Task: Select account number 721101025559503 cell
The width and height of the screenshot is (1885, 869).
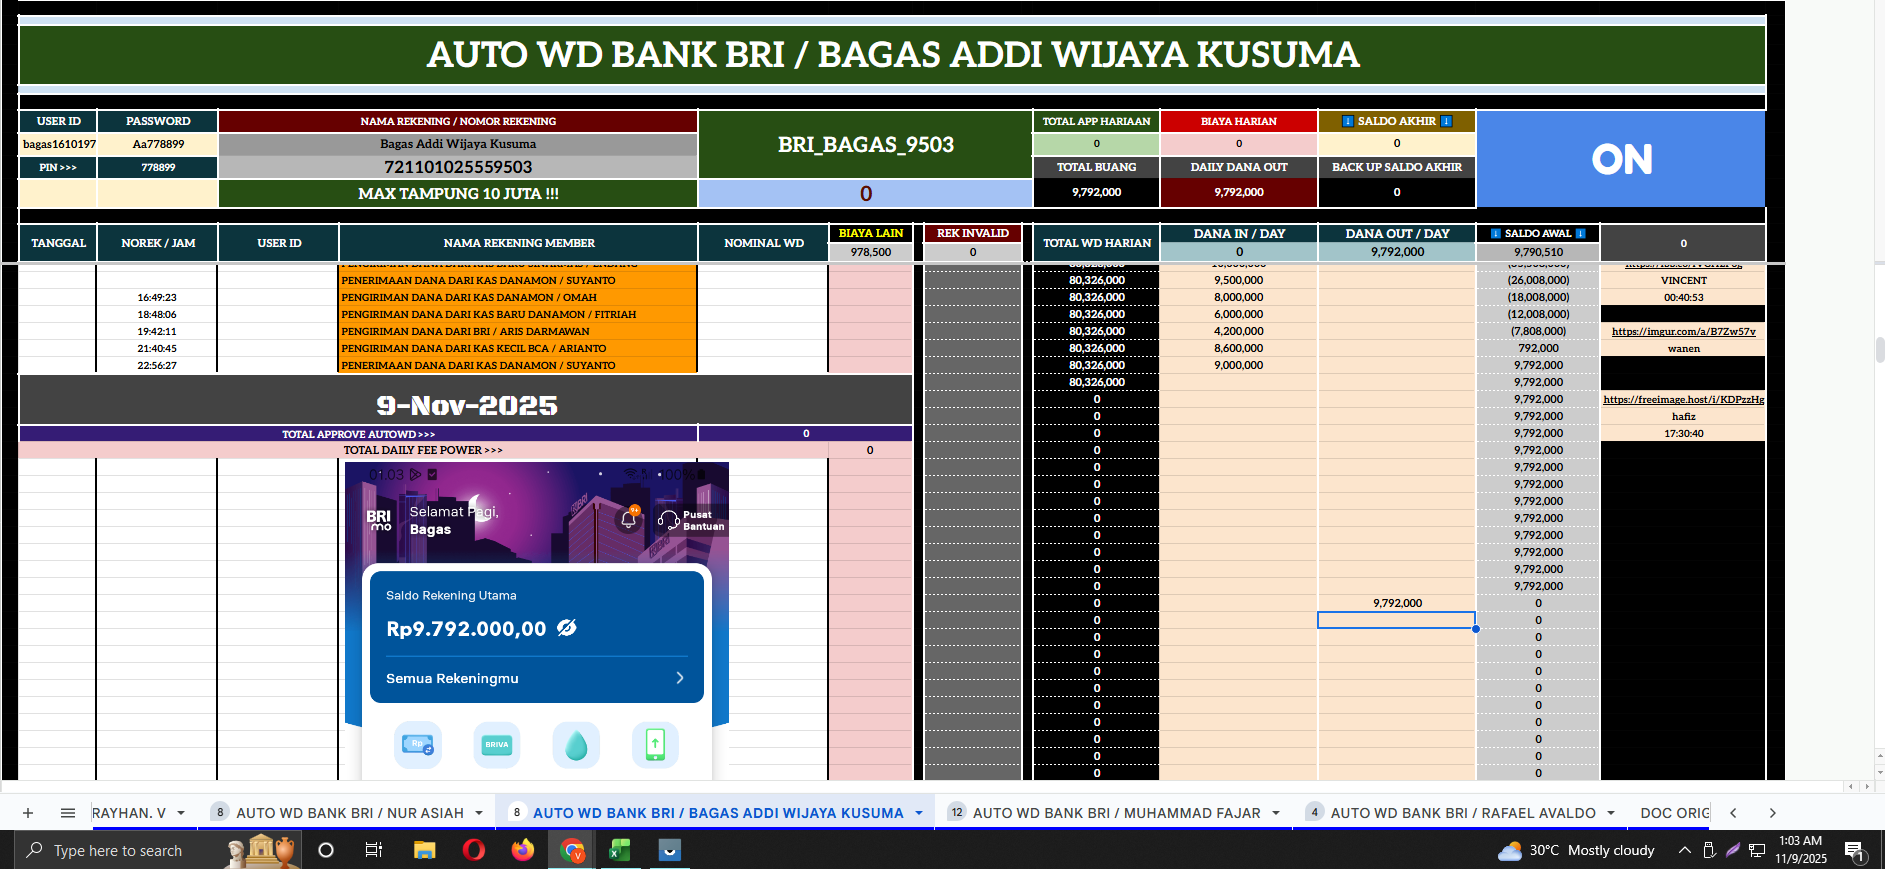Action: (458, 167)
